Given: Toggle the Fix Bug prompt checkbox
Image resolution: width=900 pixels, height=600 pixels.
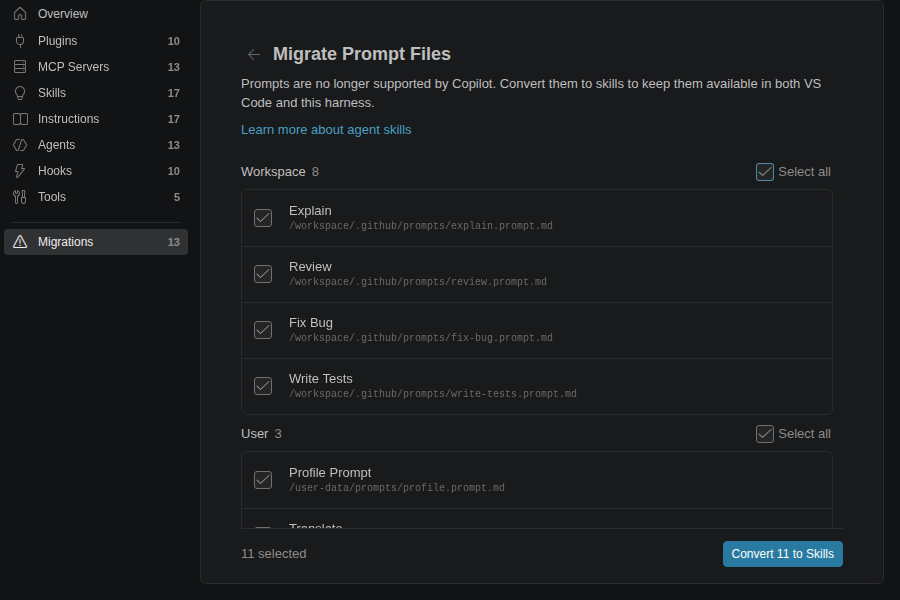Looking at the screenshot, I should click(263, 330).
